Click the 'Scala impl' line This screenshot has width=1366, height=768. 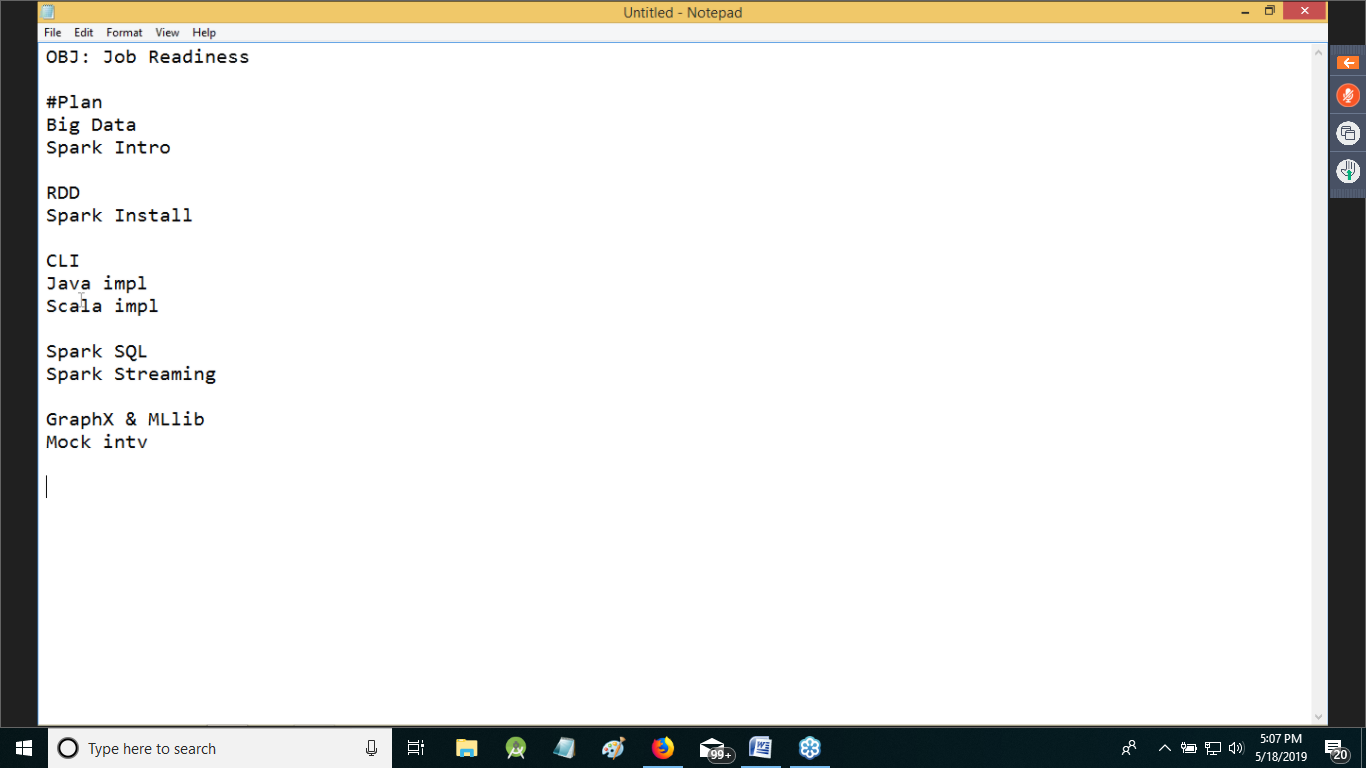[102, 306]
